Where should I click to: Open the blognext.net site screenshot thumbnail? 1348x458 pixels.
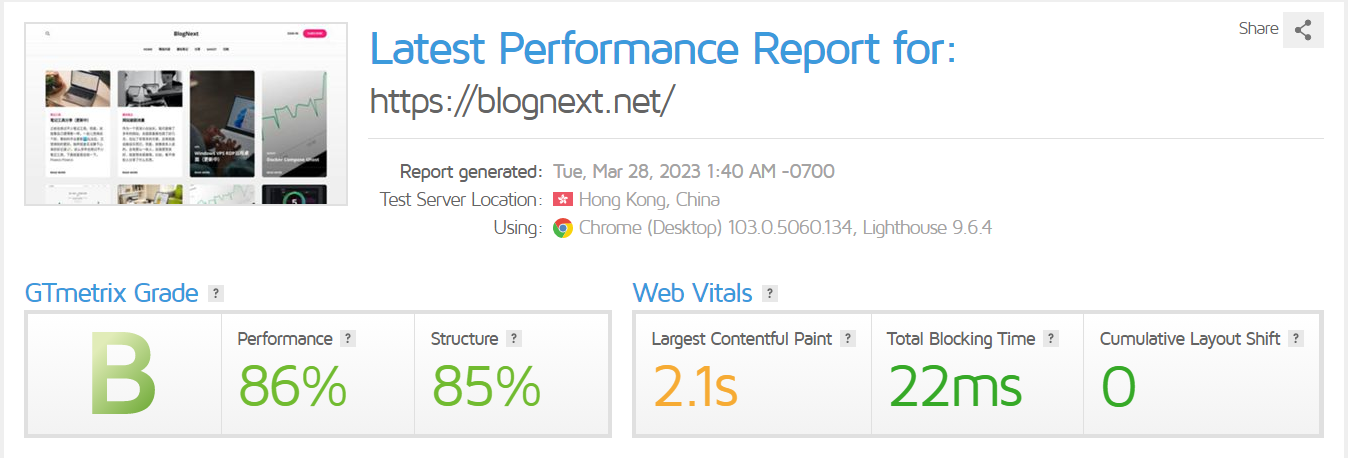click(x=186, y=114)
